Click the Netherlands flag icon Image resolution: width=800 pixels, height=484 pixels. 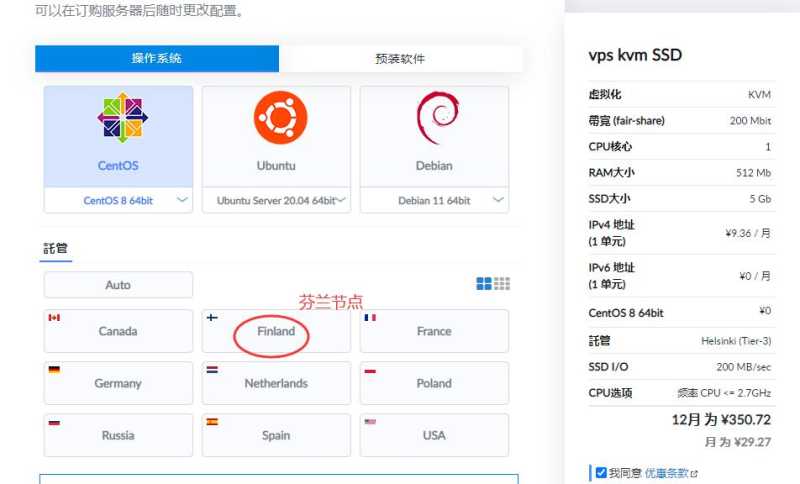(212, 370)
